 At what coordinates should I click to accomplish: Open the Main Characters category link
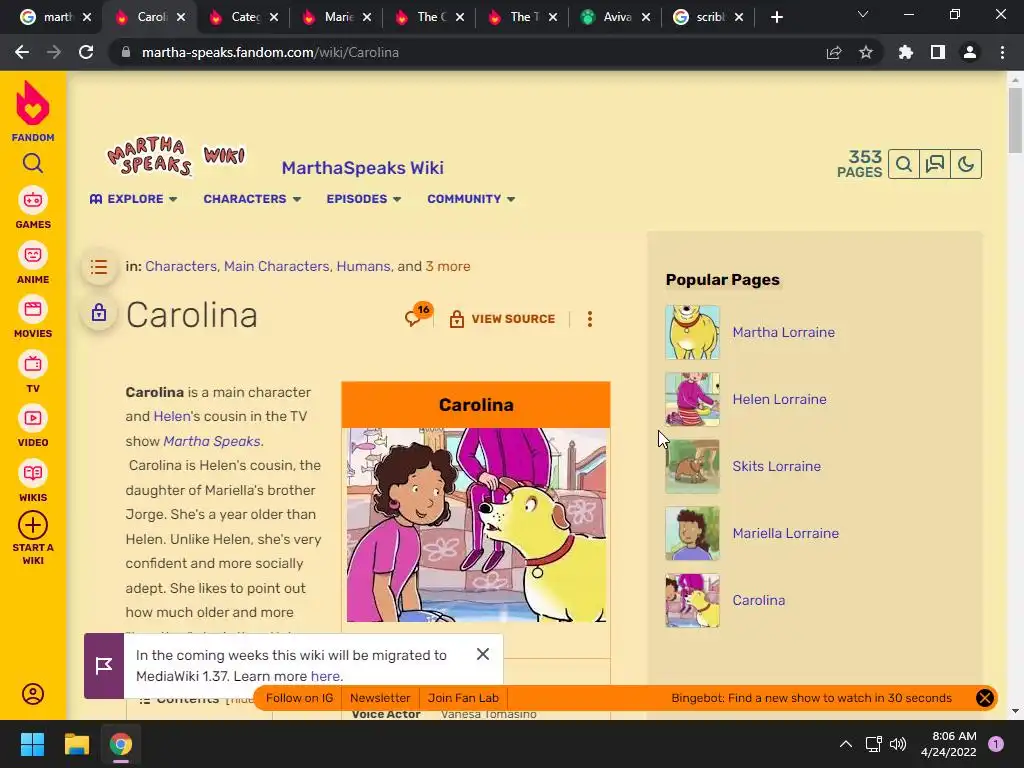[276, 266]
